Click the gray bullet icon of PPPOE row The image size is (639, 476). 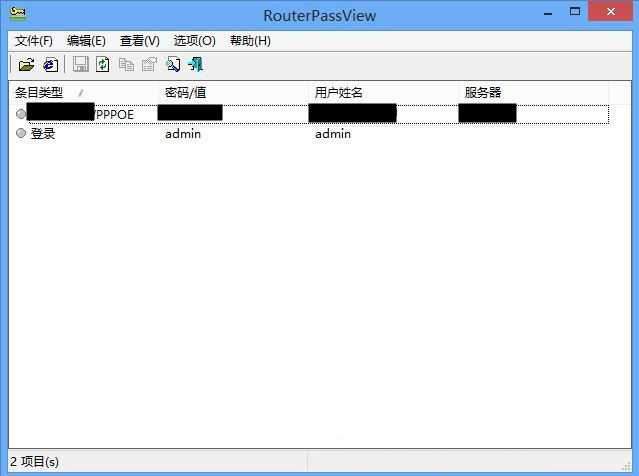coord(21,114)
